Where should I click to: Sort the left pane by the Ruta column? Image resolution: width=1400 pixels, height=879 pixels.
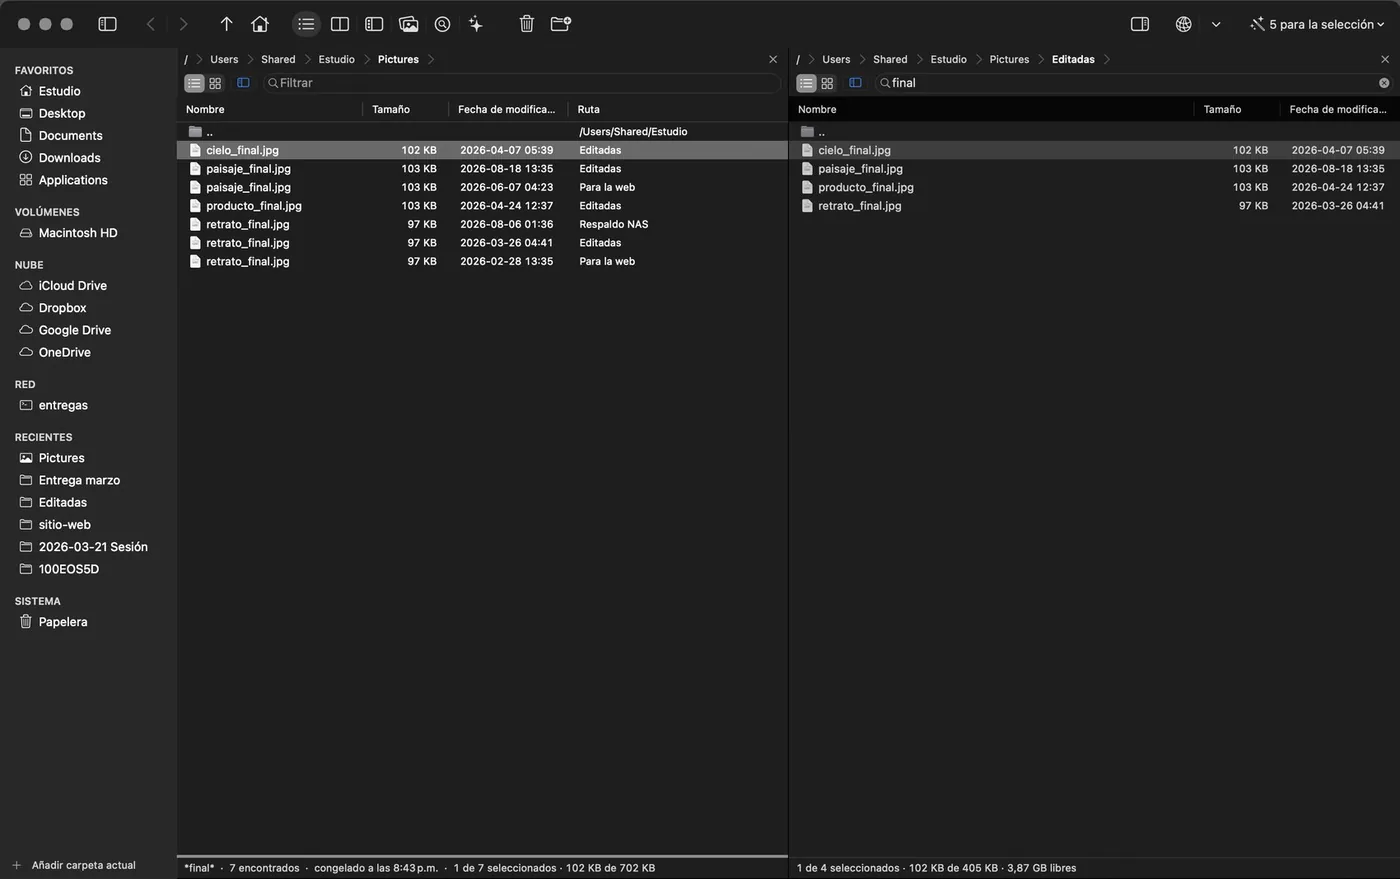678,109
